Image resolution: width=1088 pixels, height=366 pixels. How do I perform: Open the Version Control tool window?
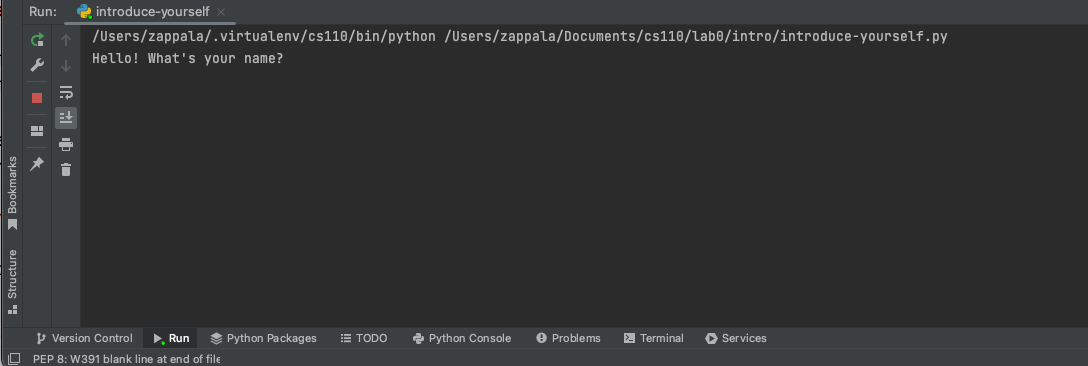click(x=84, y=338)
